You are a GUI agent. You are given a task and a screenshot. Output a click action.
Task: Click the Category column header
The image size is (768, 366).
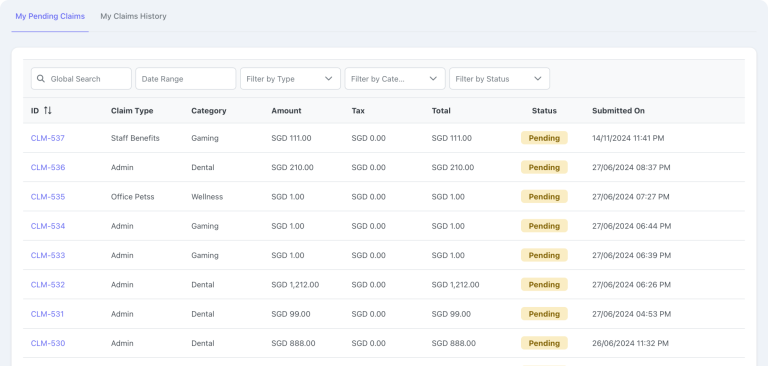(209, 111)
